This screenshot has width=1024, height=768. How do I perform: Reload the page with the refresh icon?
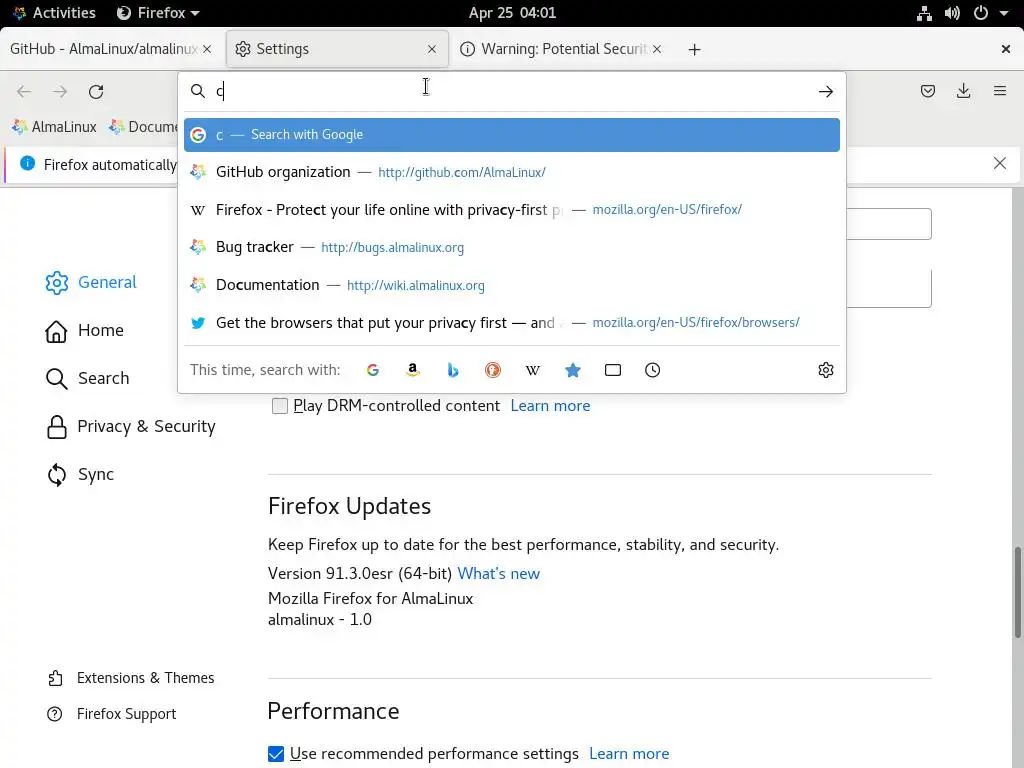[96, 91]
